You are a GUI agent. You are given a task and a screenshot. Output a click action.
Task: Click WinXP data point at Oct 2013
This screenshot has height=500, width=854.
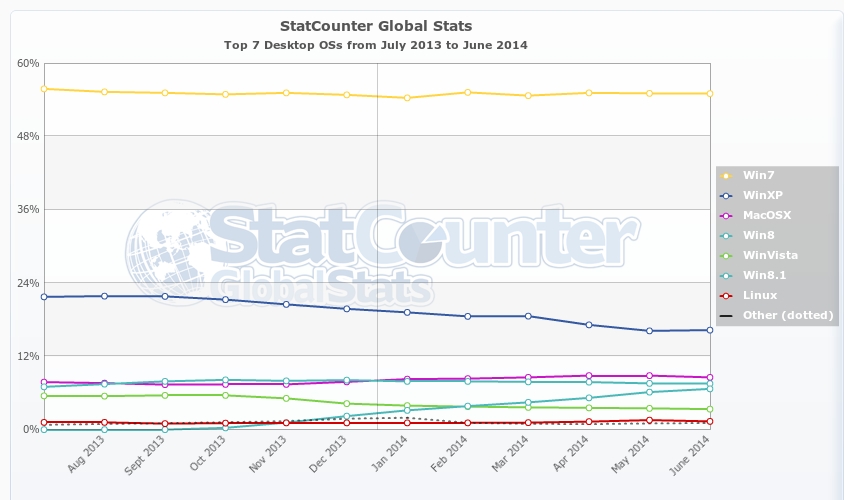[225, 300]
